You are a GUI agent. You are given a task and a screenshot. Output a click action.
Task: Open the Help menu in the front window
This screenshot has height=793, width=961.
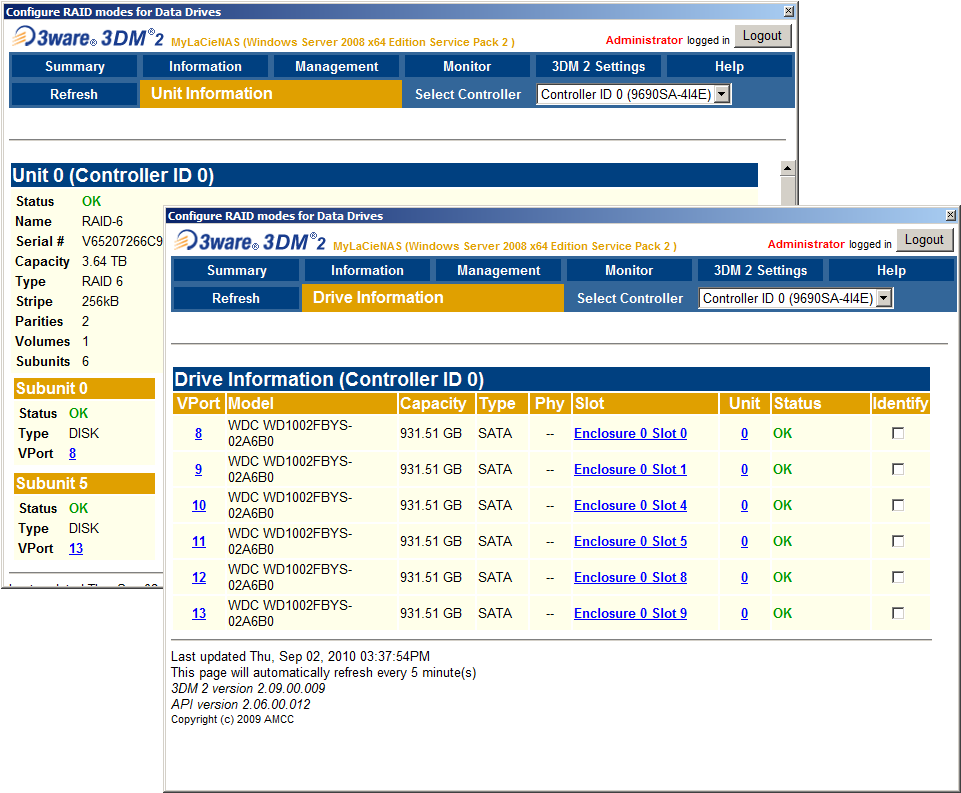891,270
